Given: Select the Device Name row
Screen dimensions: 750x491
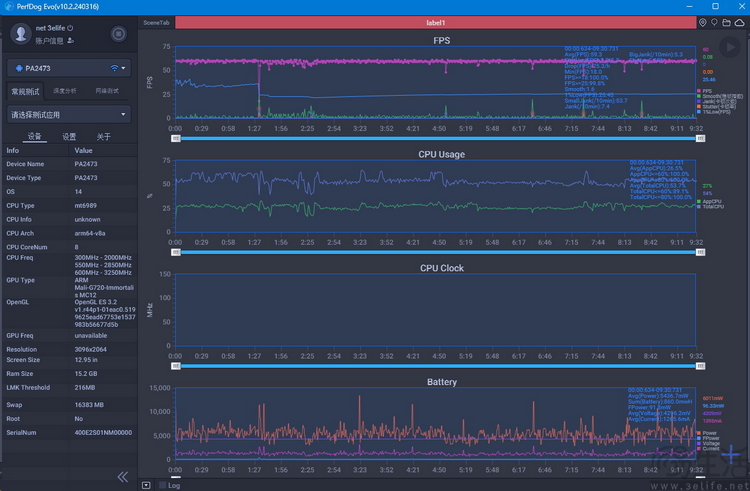Looking at the screenshot, I should 70,164.
